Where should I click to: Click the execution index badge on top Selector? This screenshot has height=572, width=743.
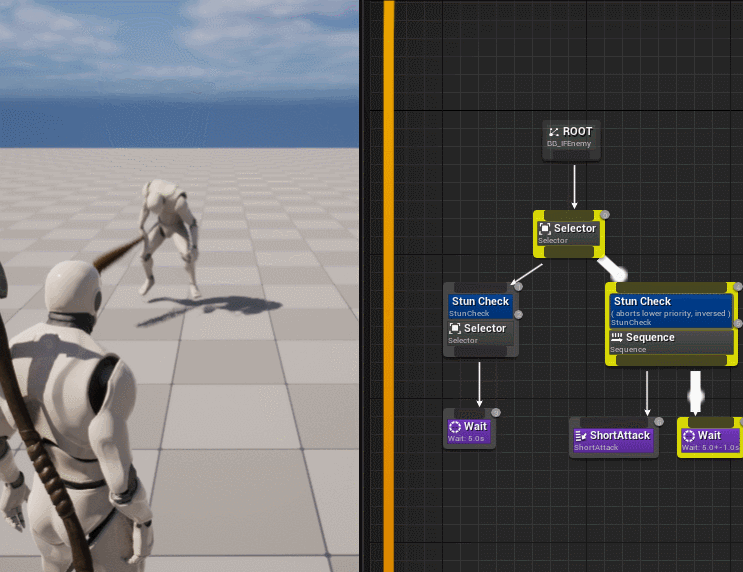pos(604,215)
